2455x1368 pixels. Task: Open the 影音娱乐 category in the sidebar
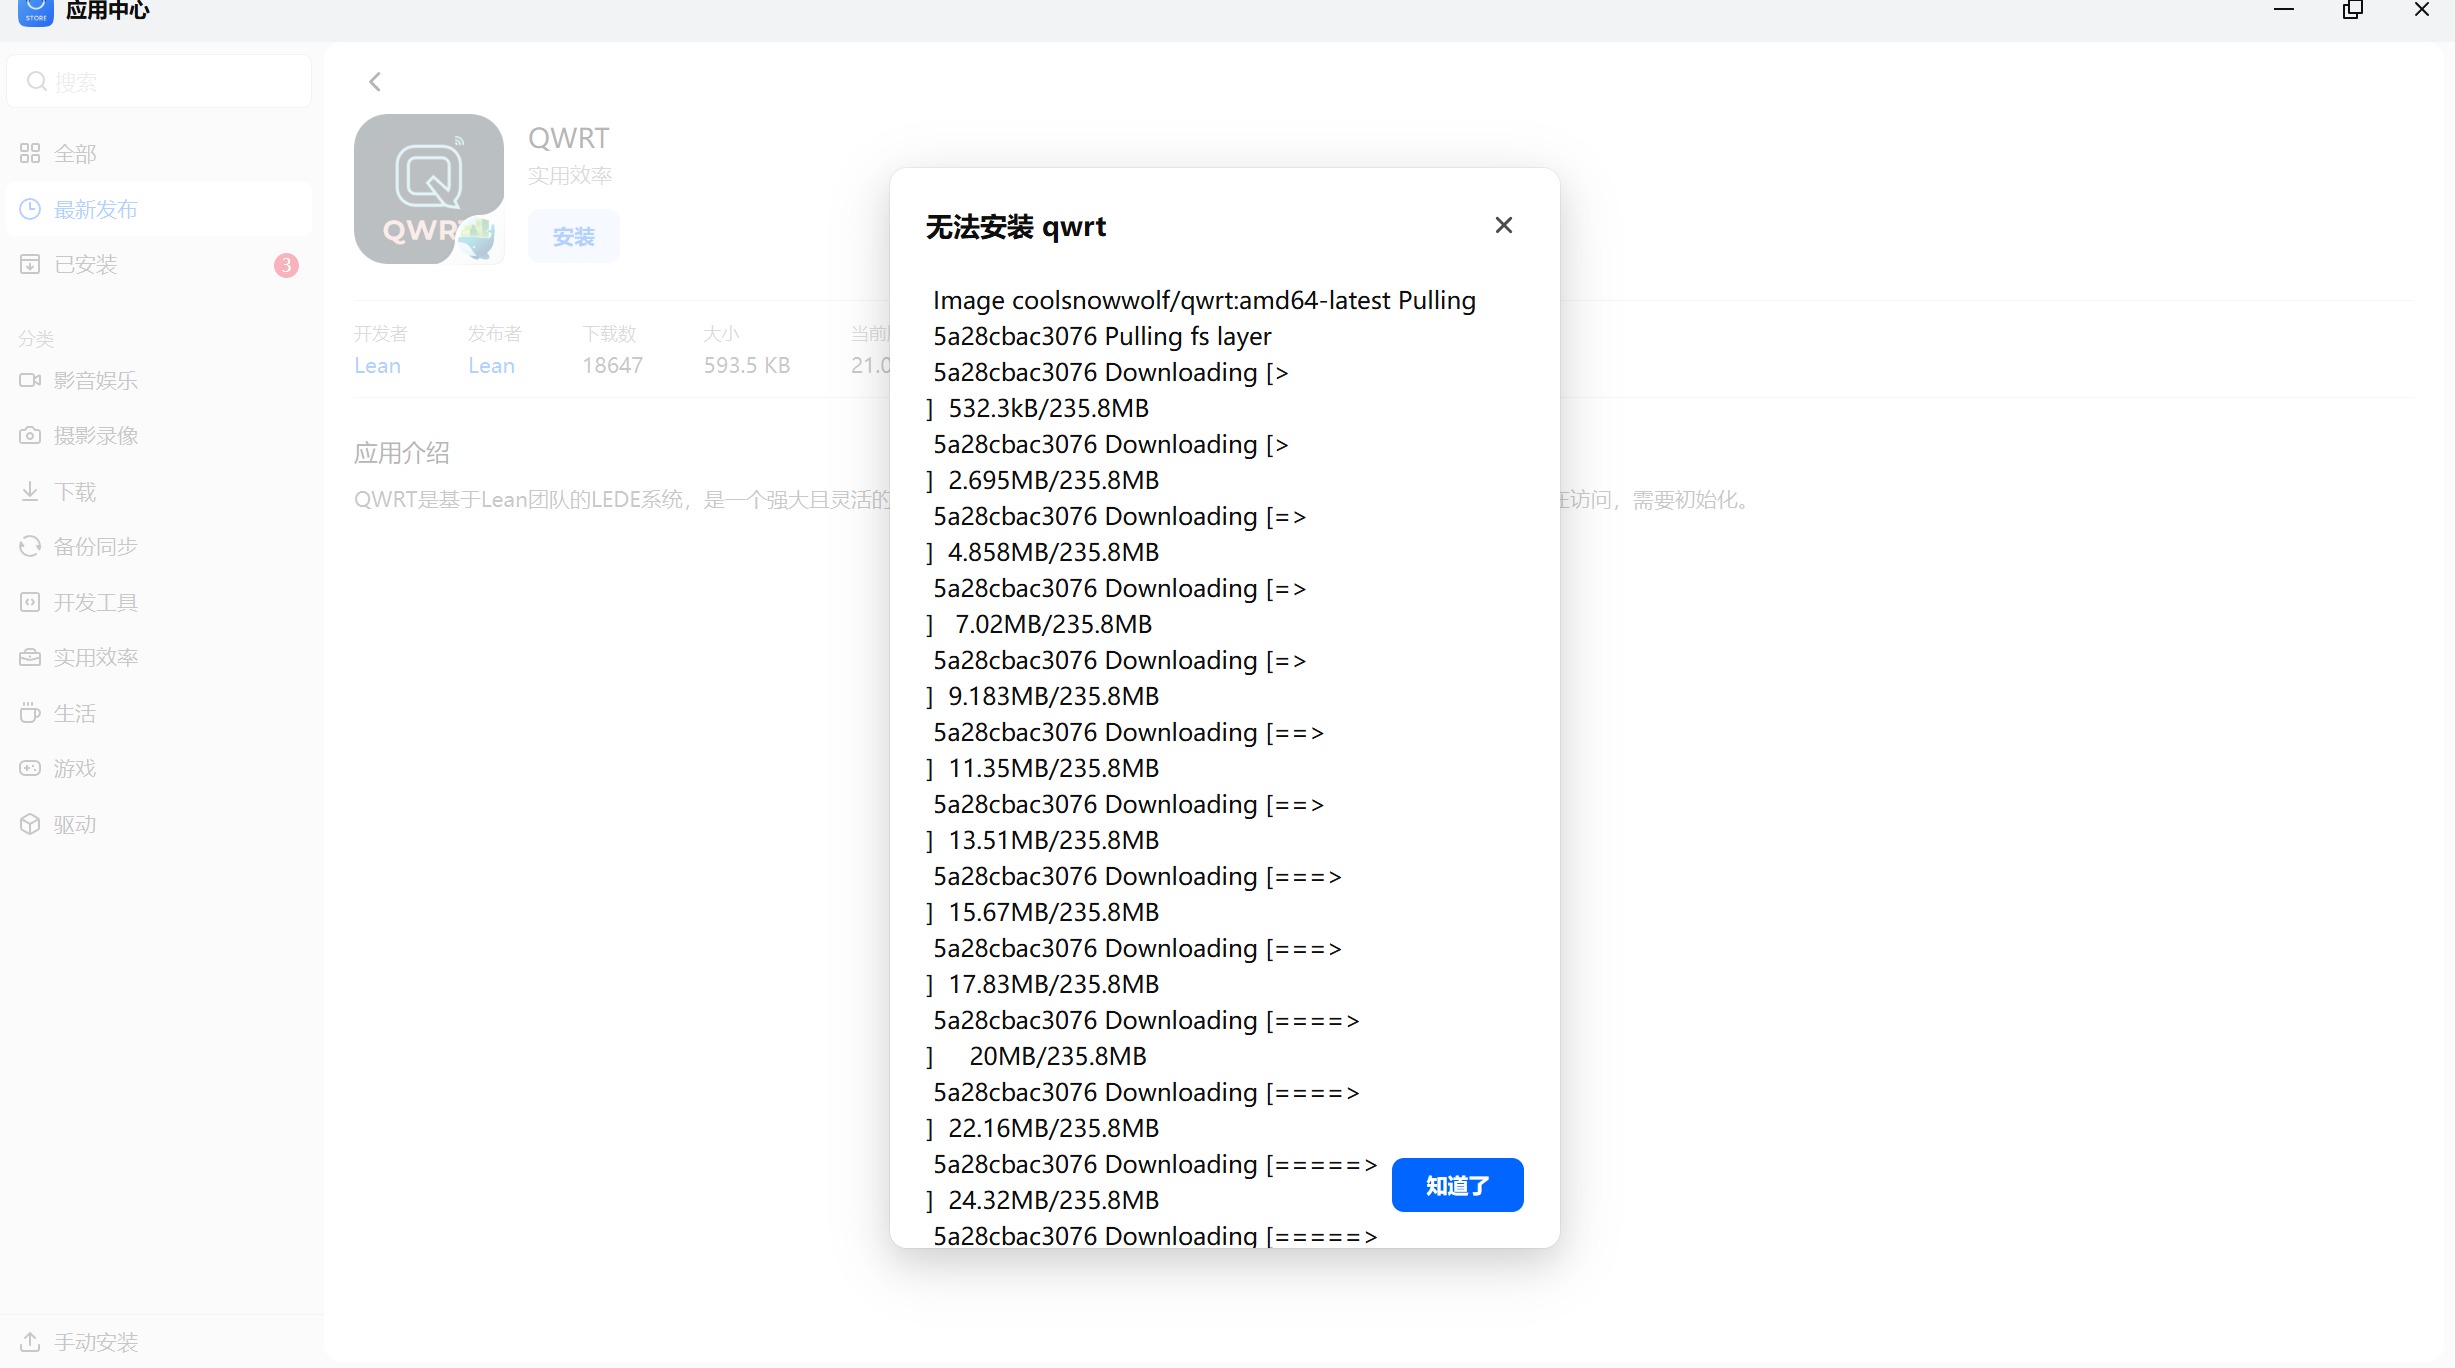(96, 380)
